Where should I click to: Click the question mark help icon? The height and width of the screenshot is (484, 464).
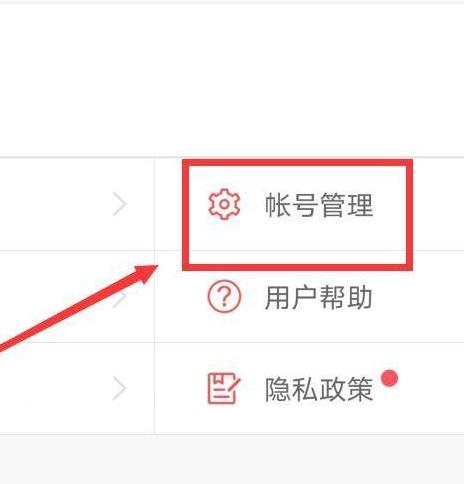click(224, 296)
